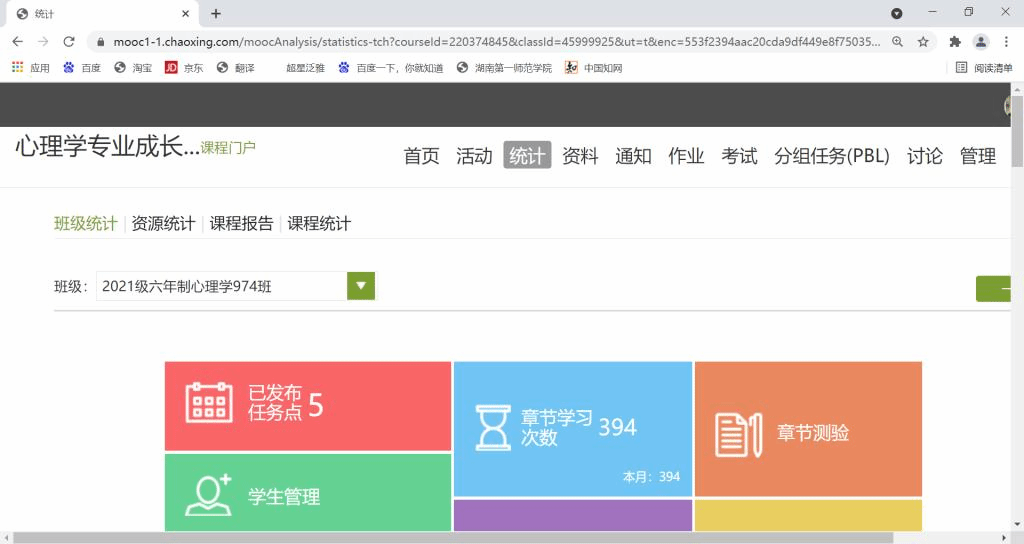The height and width of the screenshot is (544, 1024).
Task: Reload the page with the refresh icon
Action: pyautogui.click(x=69, y=42)
